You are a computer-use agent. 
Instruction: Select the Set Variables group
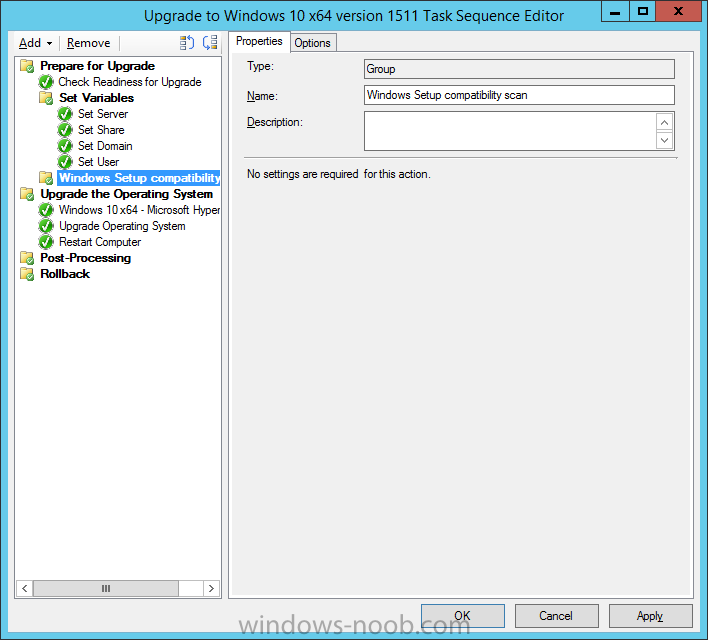(x=96, y=98)
